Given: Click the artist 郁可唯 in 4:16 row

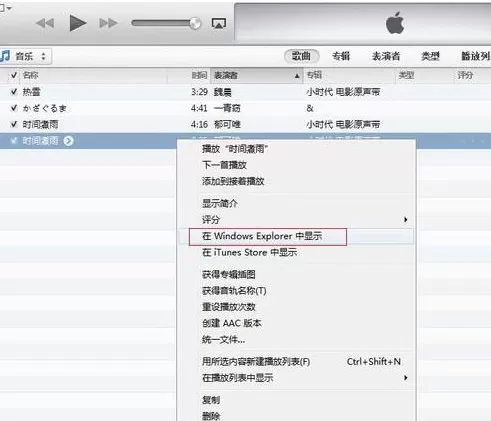Looking at the screenshot, I should 227,124.
